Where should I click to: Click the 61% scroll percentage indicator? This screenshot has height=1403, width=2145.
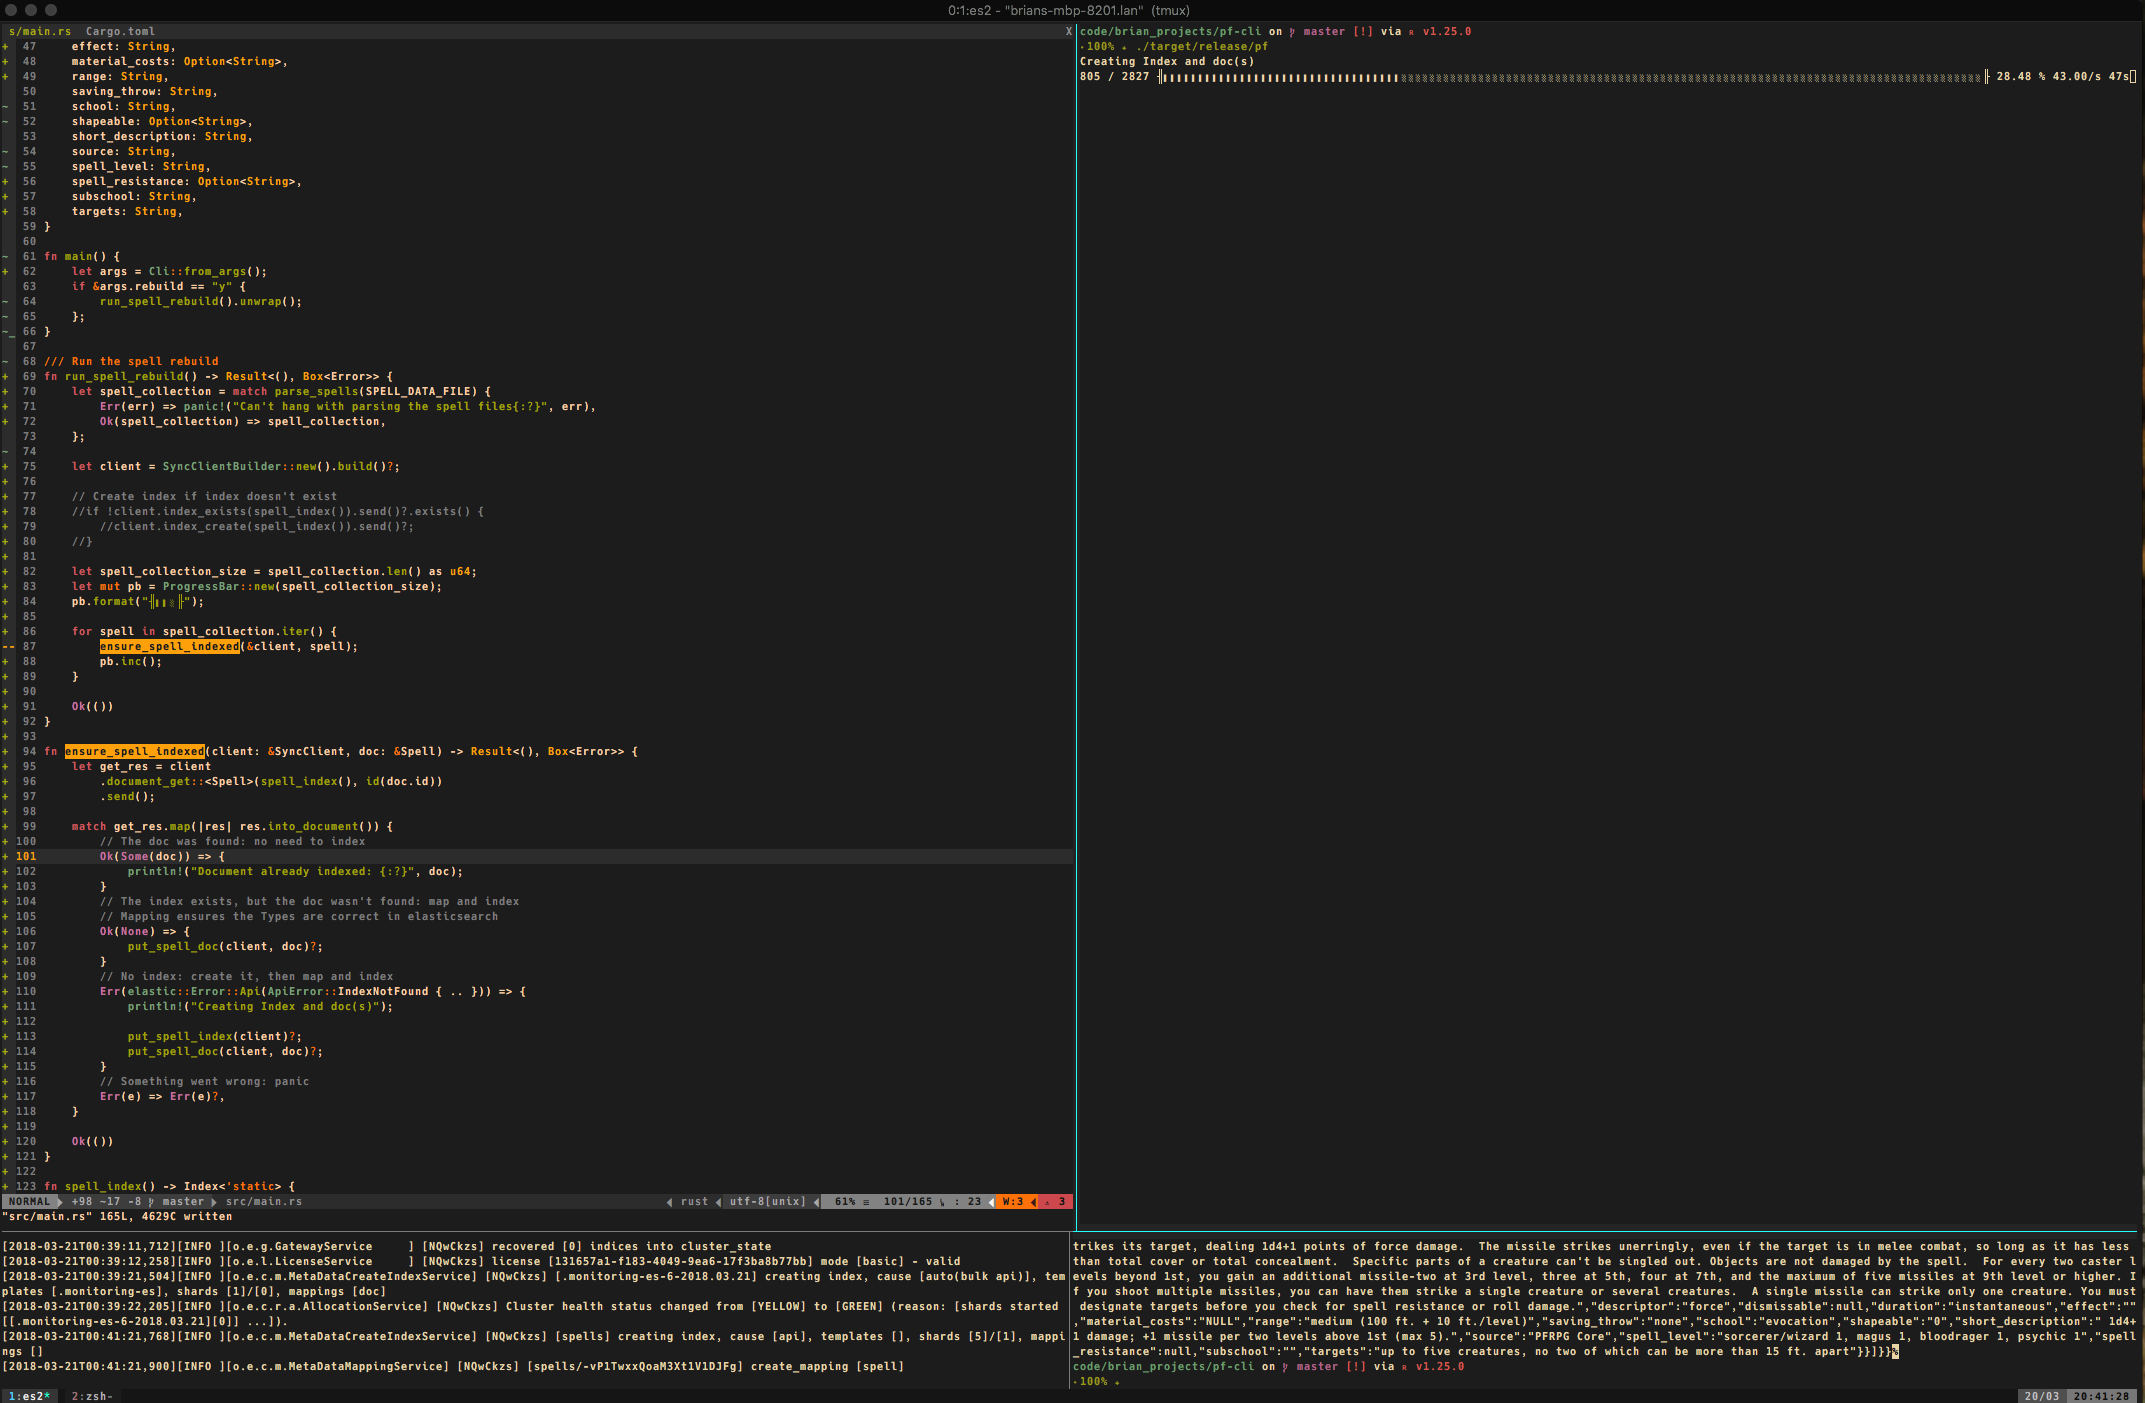pos(844,1201)
